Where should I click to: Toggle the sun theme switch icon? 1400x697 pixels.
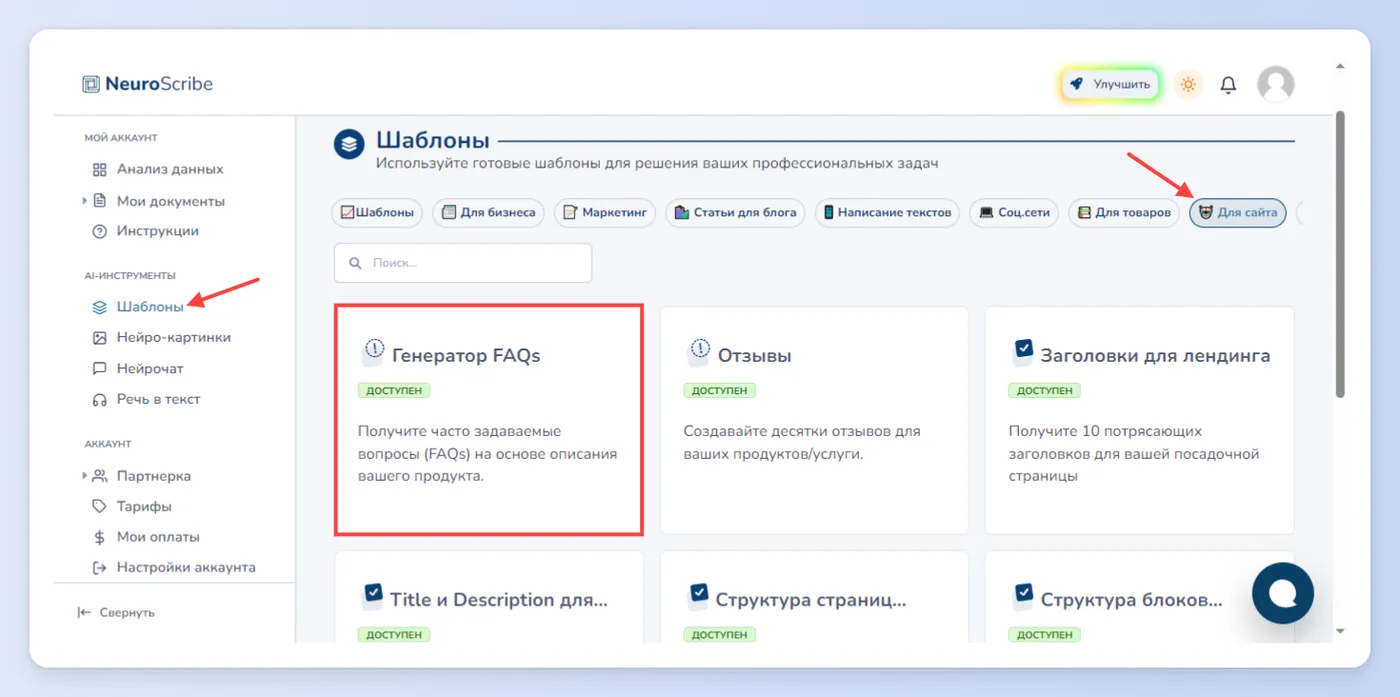(1188, 85)
